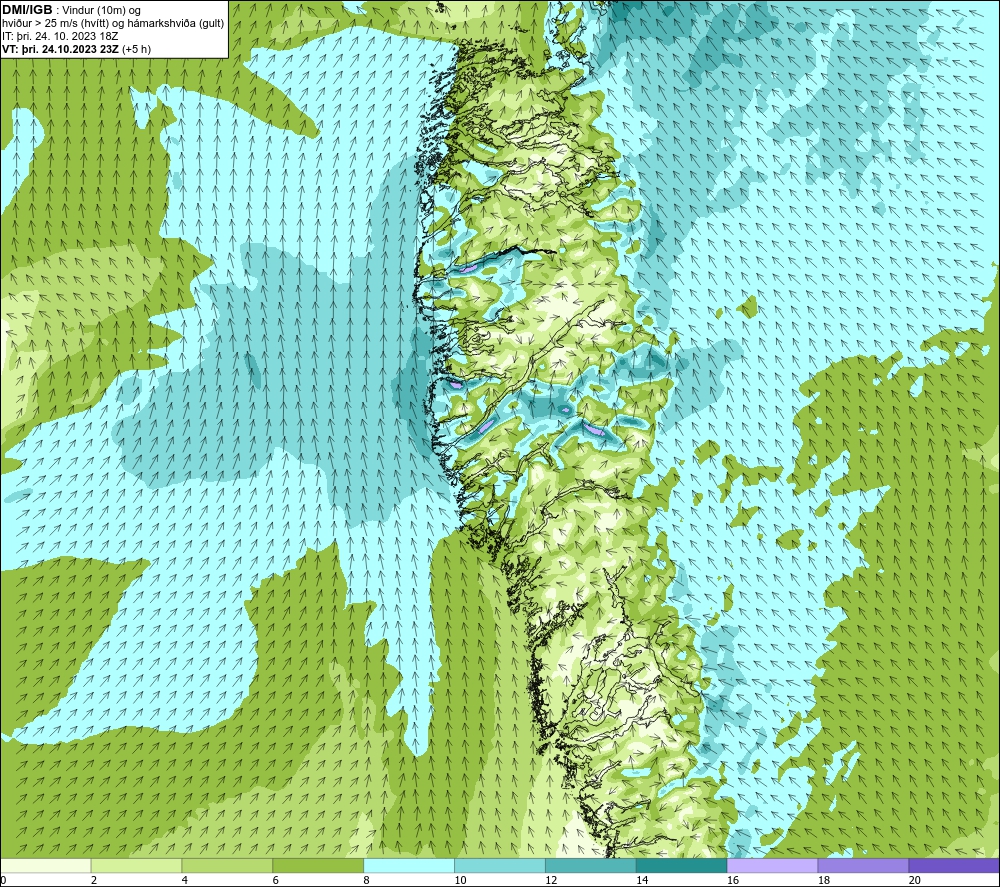Click the legend scale number 14

tap(642, 880)
